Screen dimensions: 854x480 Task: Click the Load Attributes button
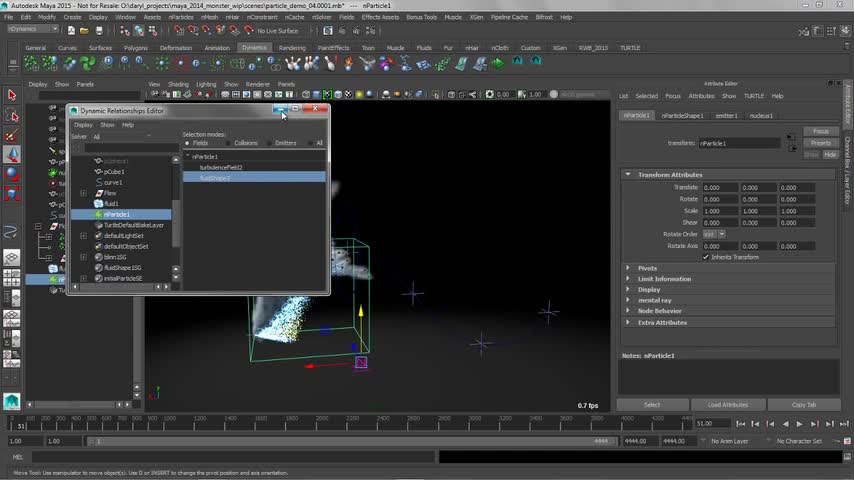tap(727, 405)
